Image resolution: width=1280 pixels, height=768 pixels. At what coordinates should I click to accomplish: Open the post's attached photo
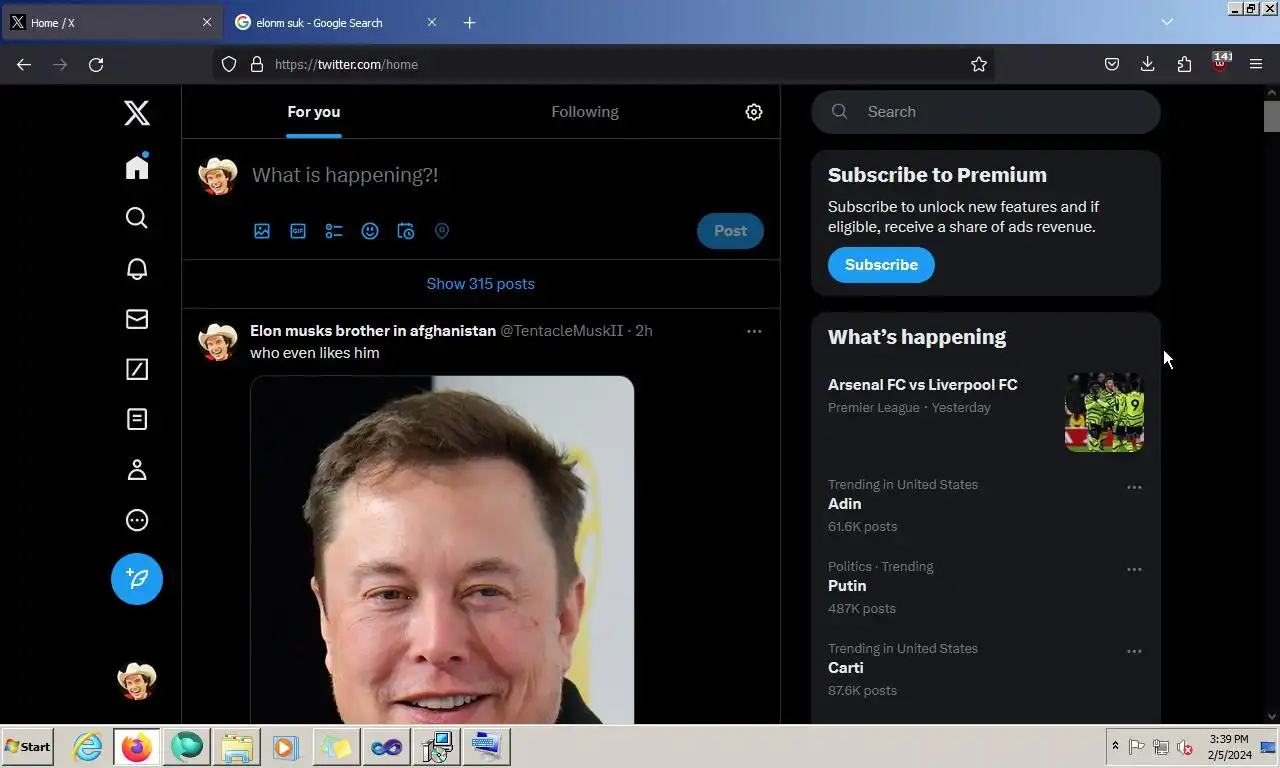coord(442,549)
